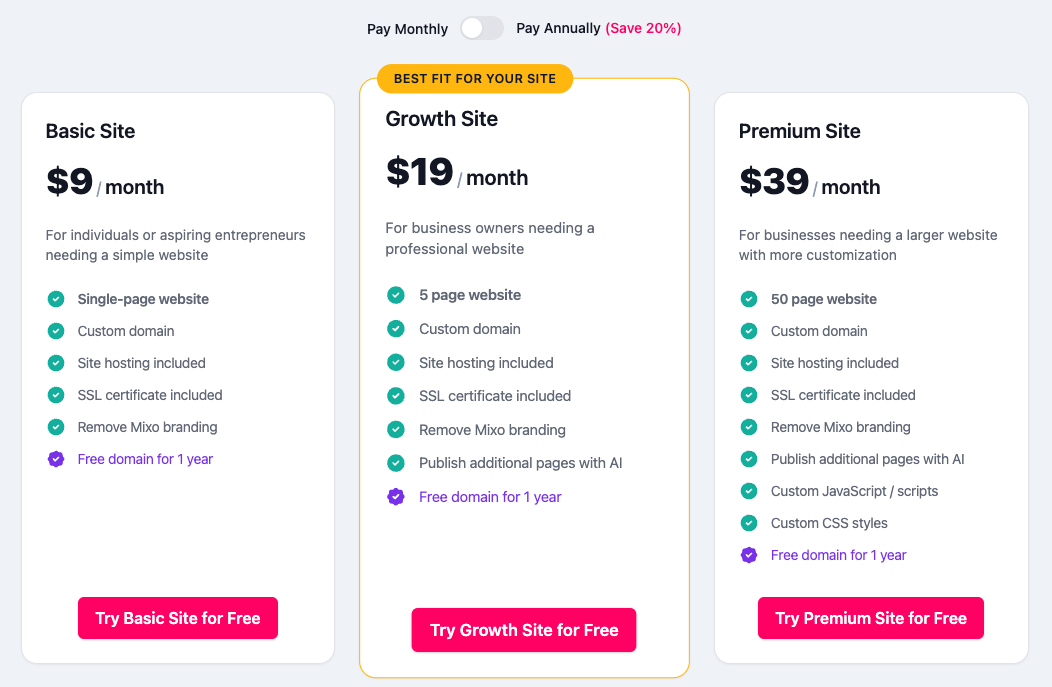The image size is (1052, 687).
Task: Click the checkmark beside "SSL certificate included" in Basic Site
Action: tap(56, 395)
